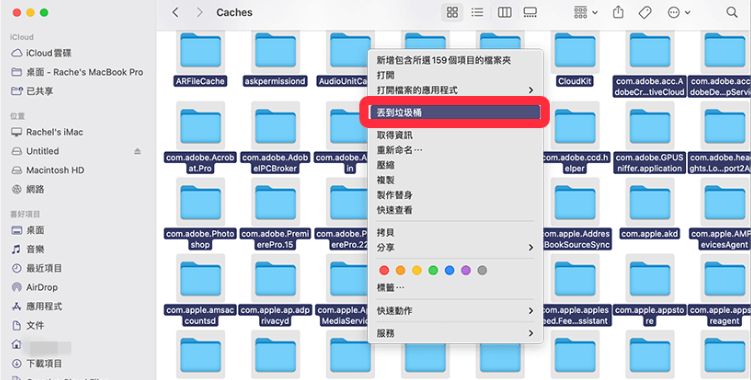Apply the green tag color
751x380 pixels.
(x=433, y=270)
